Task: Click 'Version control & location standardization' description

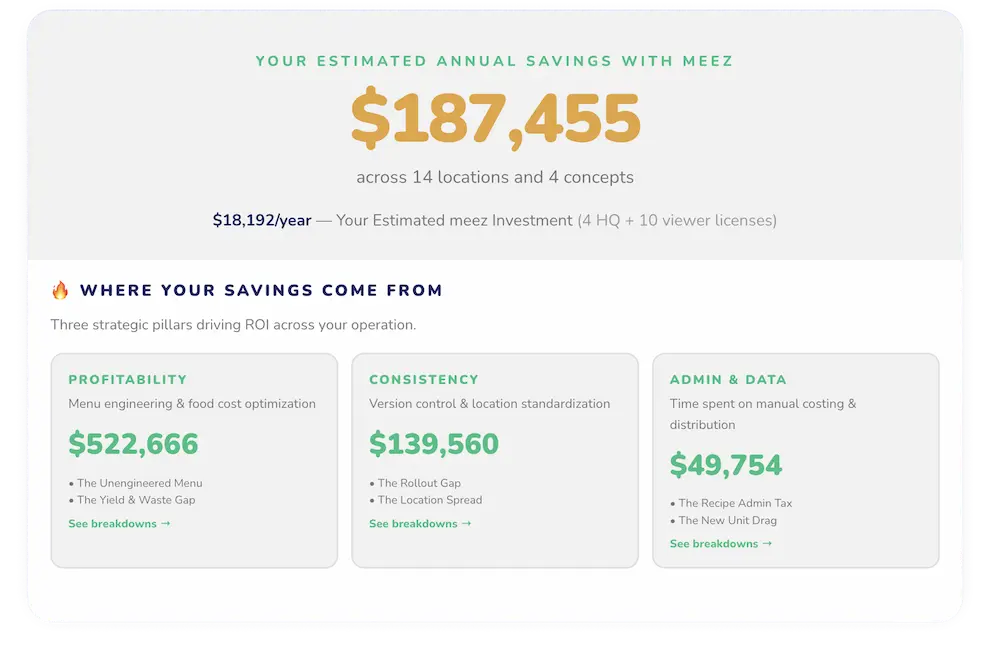Action: [x=490, y=403]
